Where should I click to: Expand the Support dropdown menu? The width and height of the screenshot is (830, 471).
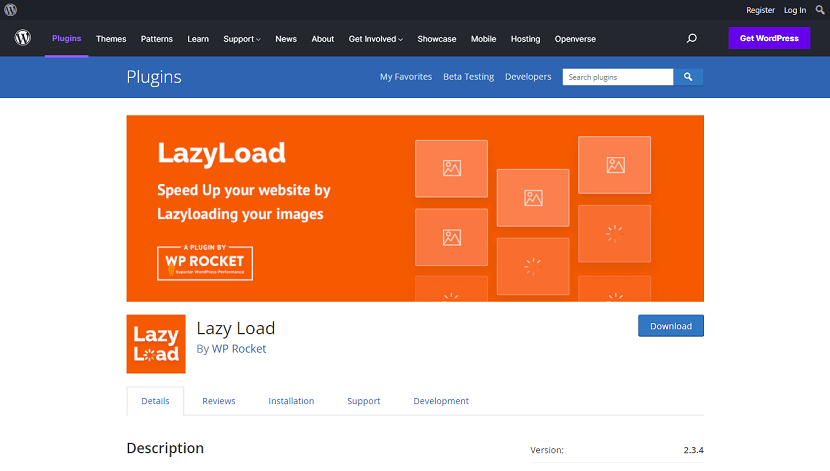[x=242, y=39]
